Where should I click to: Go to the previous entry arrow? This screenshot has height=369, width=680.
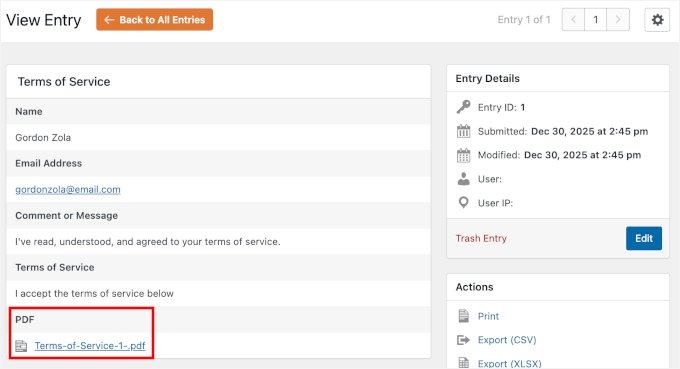573,20
